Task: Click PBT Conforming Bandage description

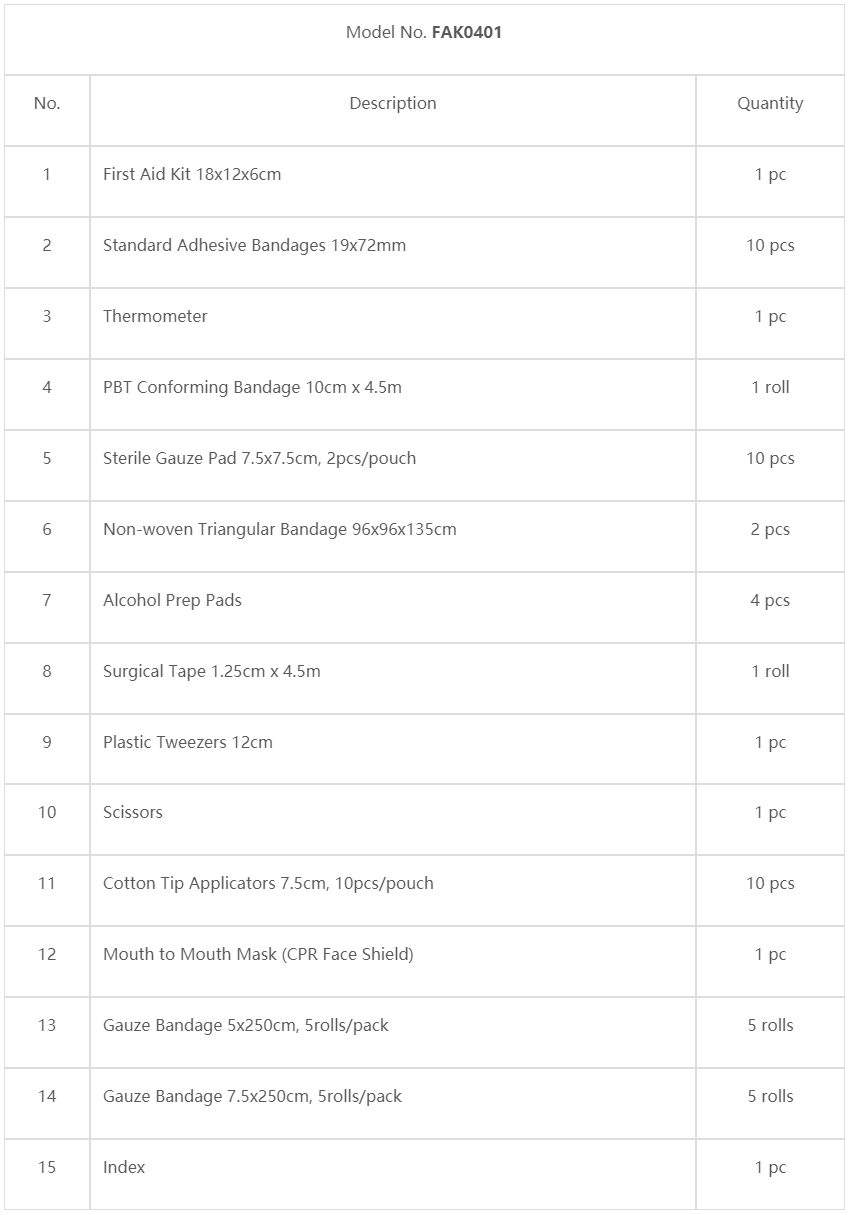Action: 252,387
